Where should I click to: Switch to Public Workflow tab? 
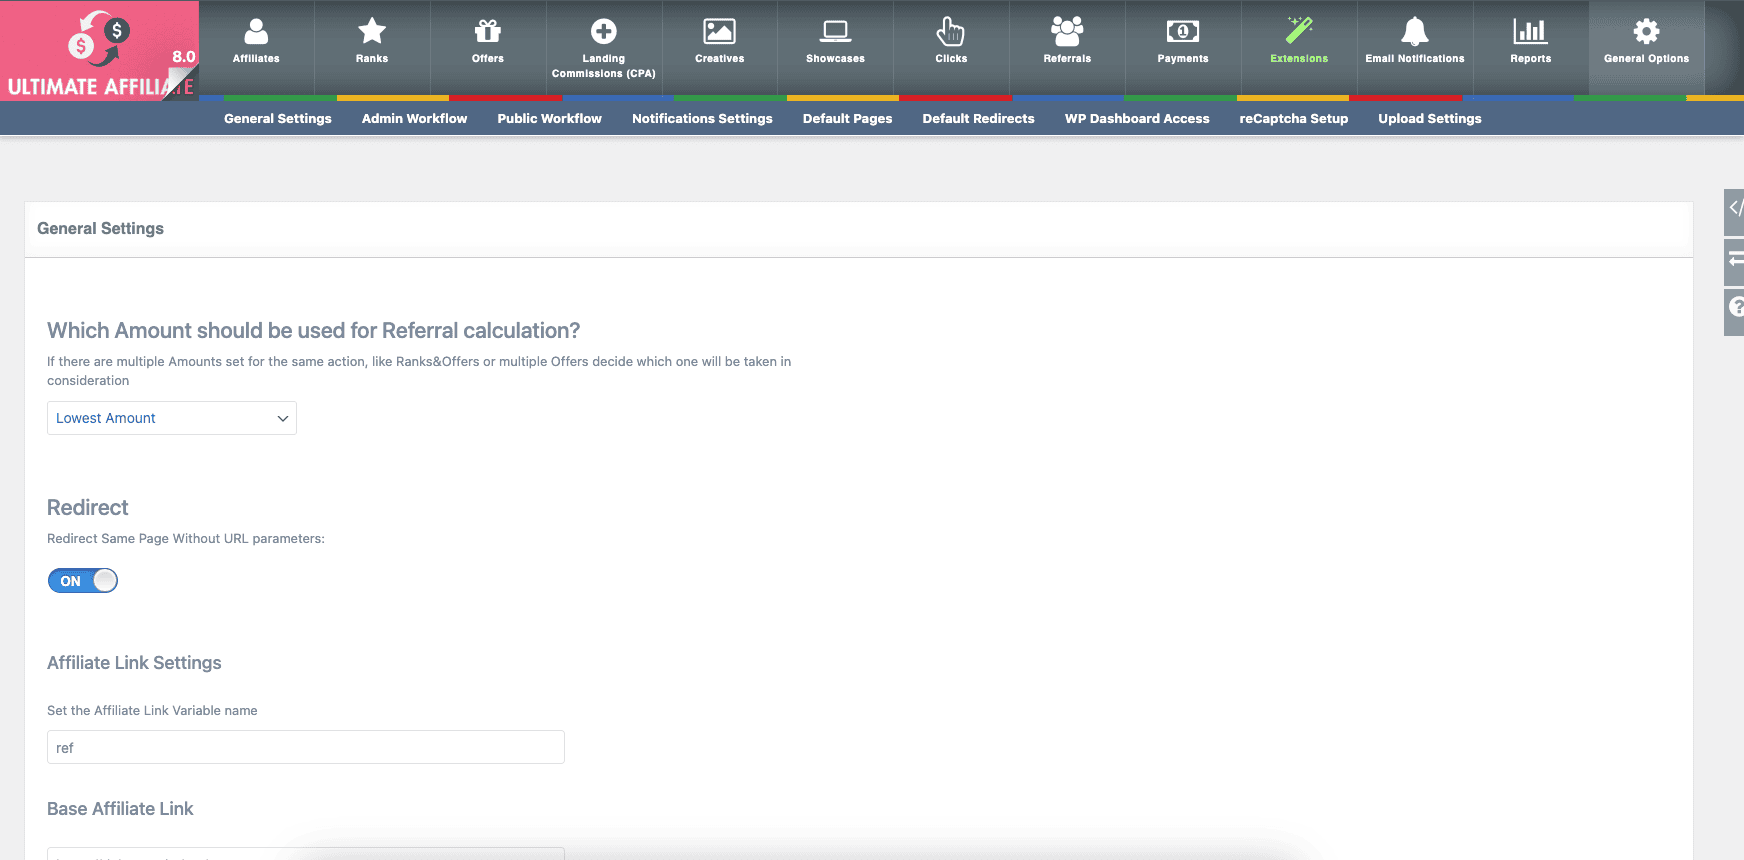point(550,118)
